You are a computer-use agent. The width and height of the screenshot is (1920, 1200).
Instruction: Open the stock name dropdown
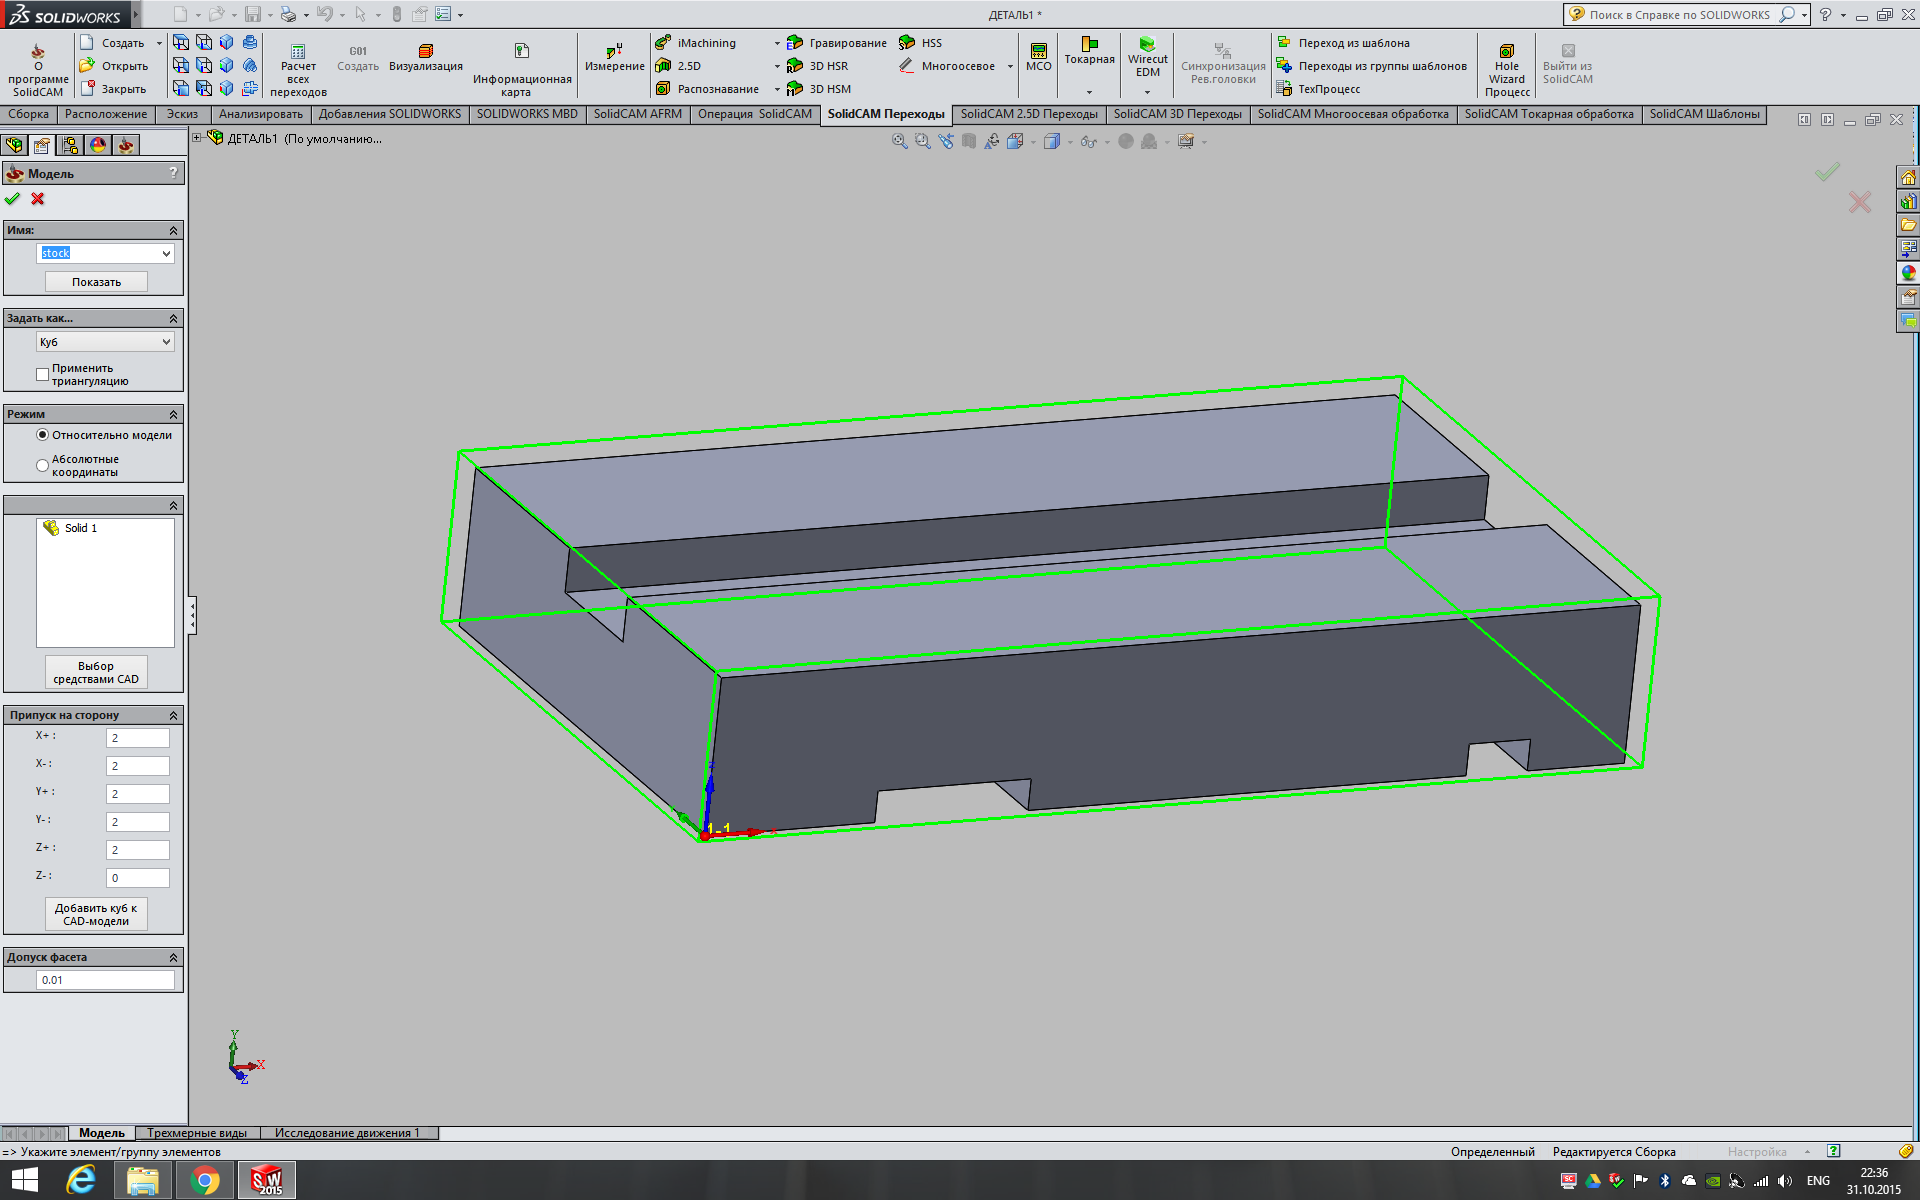click(166, 254)
